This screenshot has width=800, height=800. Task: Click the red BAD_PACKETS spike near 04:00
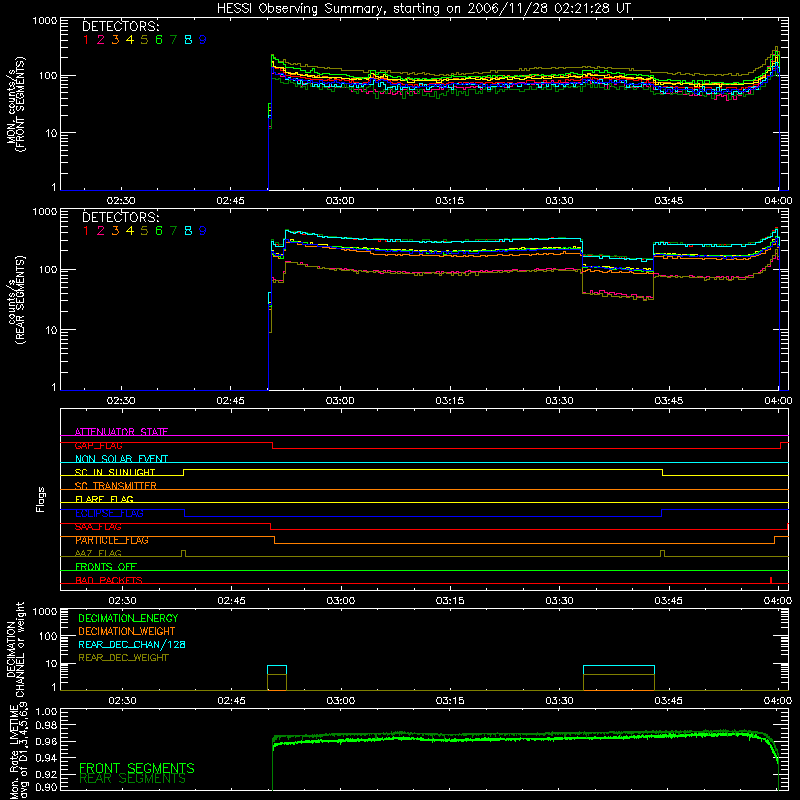point(771,580)
